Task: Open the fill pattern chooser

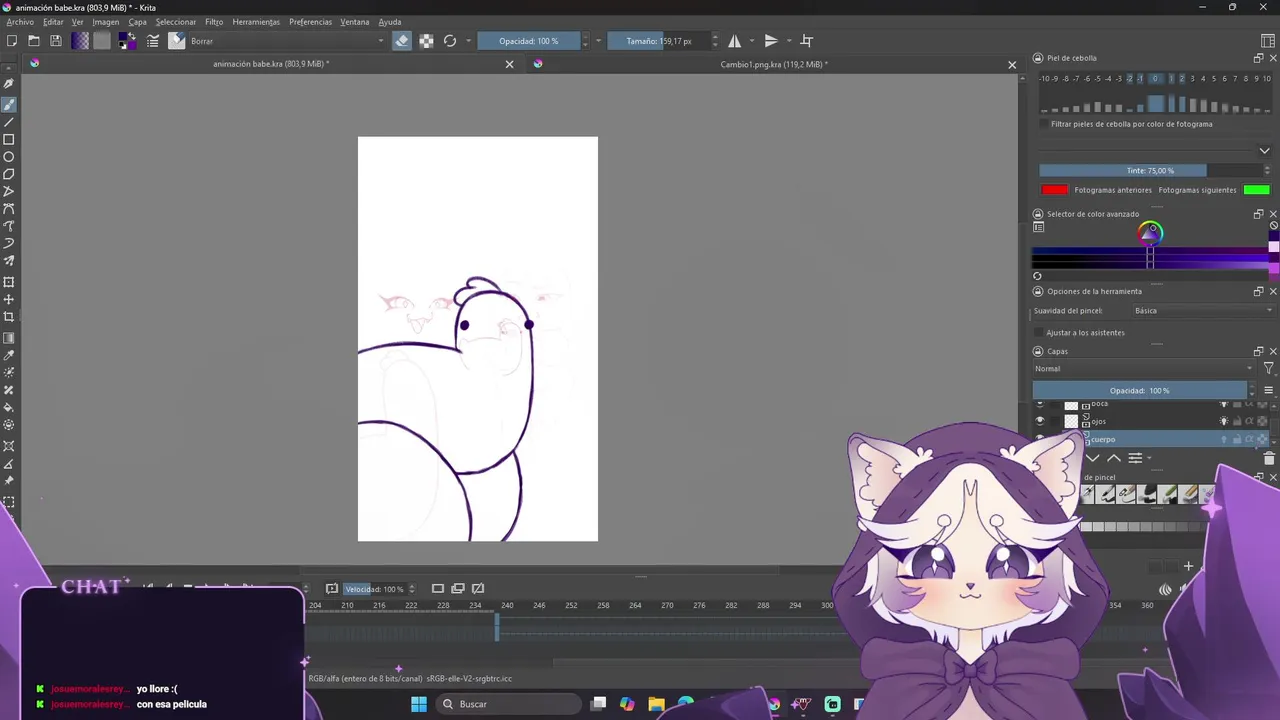Action: tap(102, 41)
